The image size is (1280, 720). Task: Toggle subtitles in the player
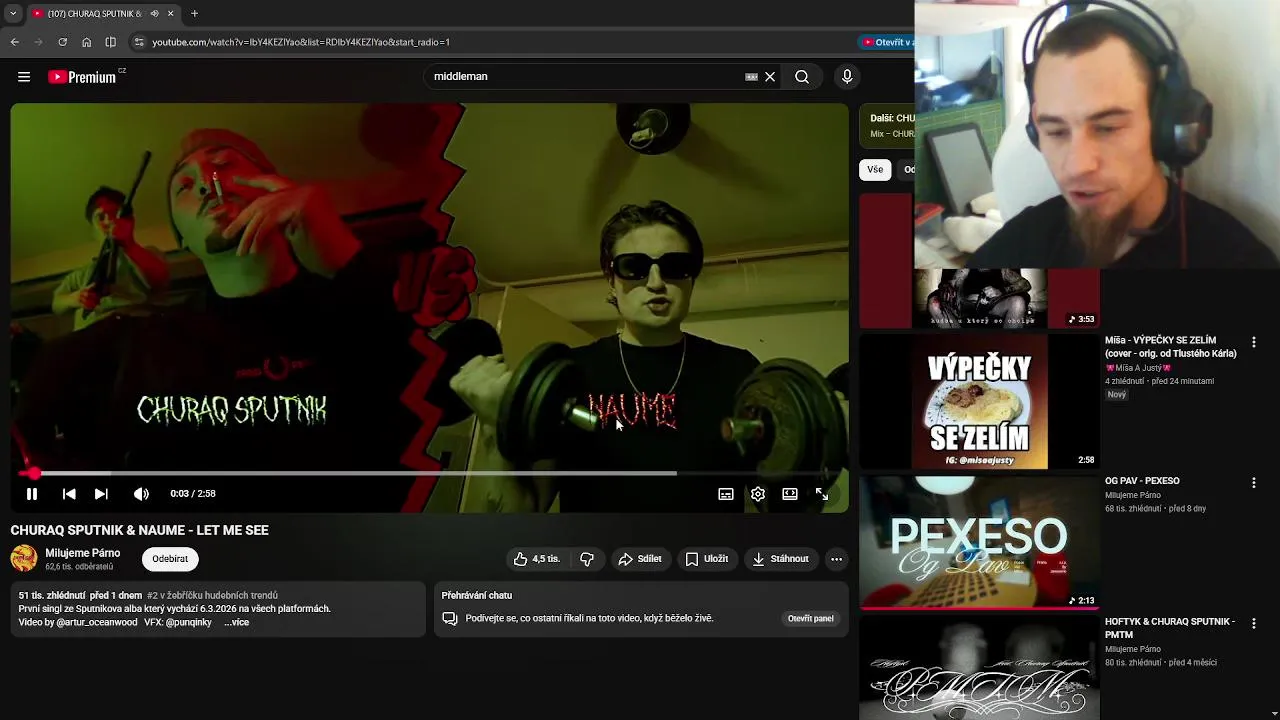coord(726,494)
